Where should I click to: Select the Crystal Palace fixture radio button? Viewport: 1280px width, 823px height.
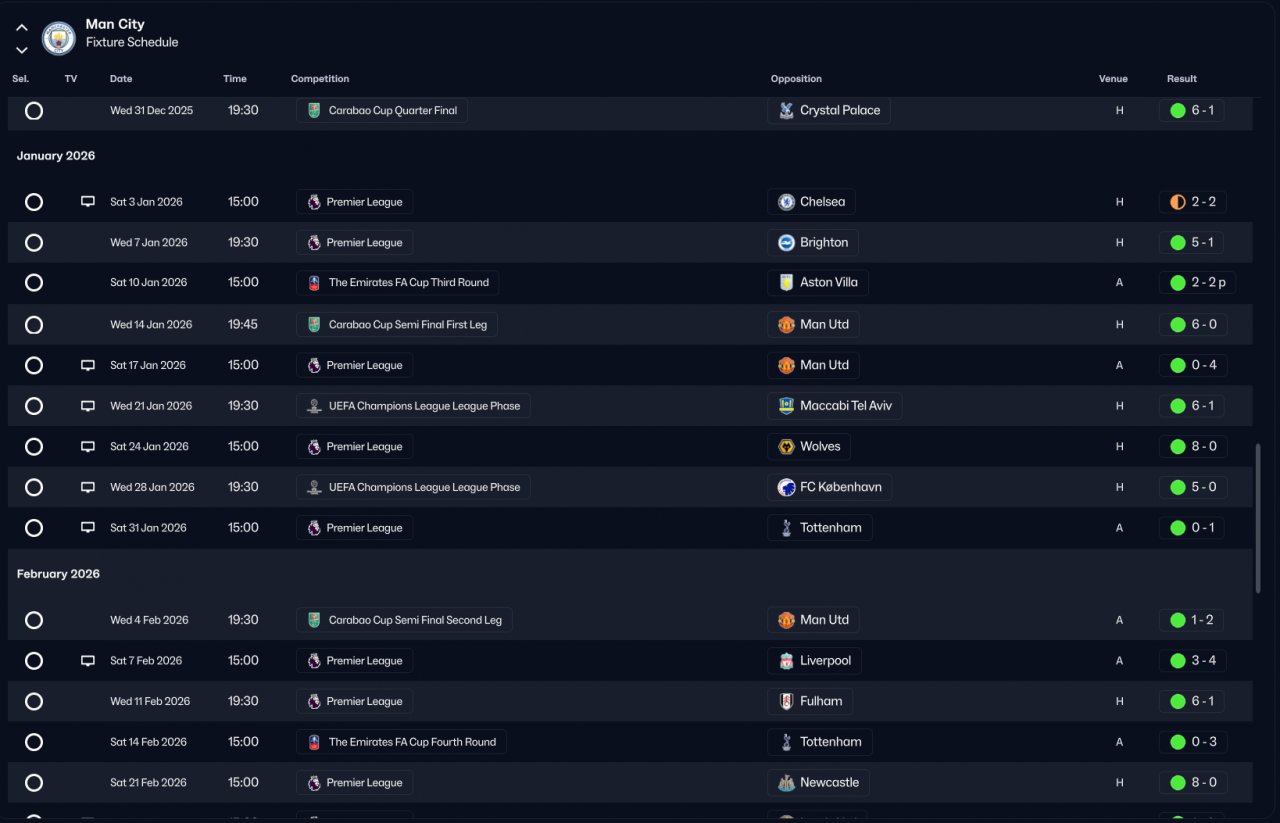(34, 111)
